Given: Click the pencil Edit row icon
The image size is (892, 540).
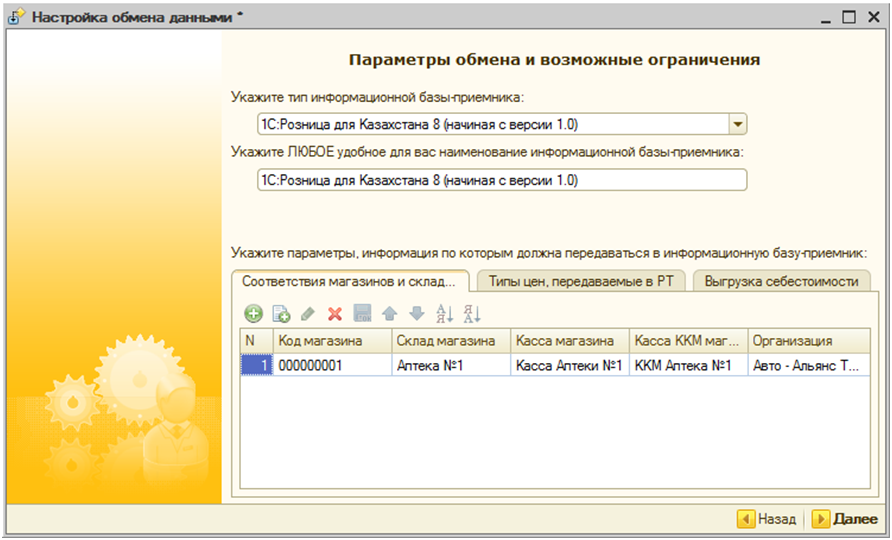Looking at the screenshot, I should [x=308, y=314].
